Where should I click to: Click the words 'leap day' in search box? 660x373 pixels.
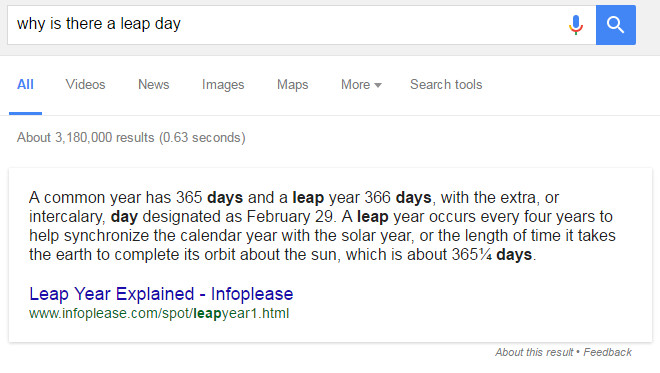[x=151, y=24]
